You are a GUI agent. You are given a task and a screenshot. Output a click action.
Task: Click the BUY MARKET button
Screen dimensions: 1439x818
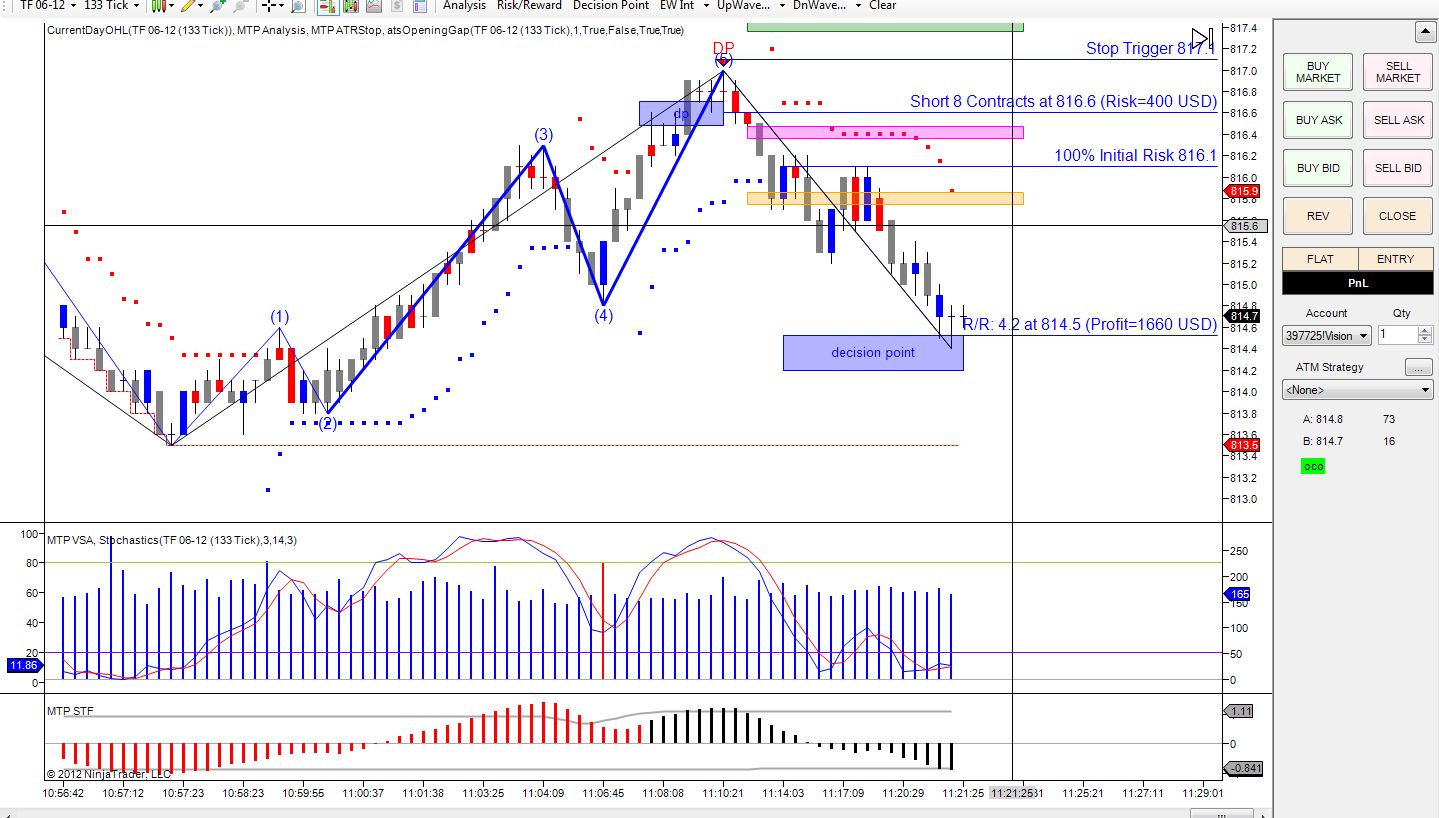(1318, 72)
